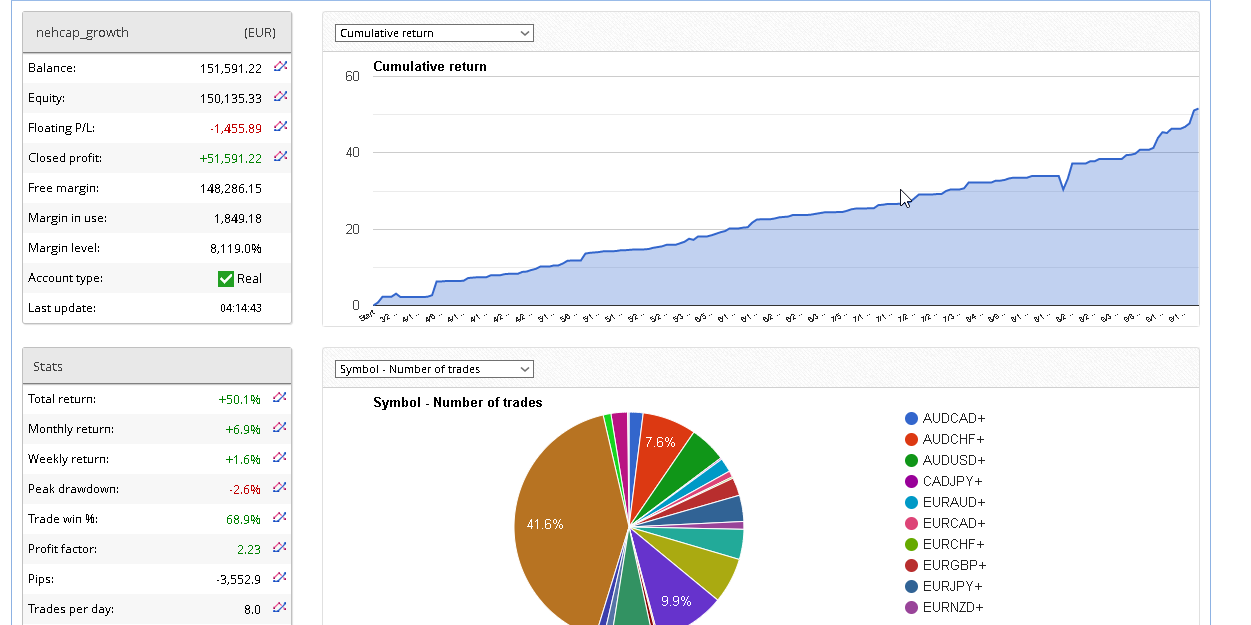Viewport: 1251px width, 625px height.
Task: Toggle the green AUDUSD+ legend dot
Action: 911,460
